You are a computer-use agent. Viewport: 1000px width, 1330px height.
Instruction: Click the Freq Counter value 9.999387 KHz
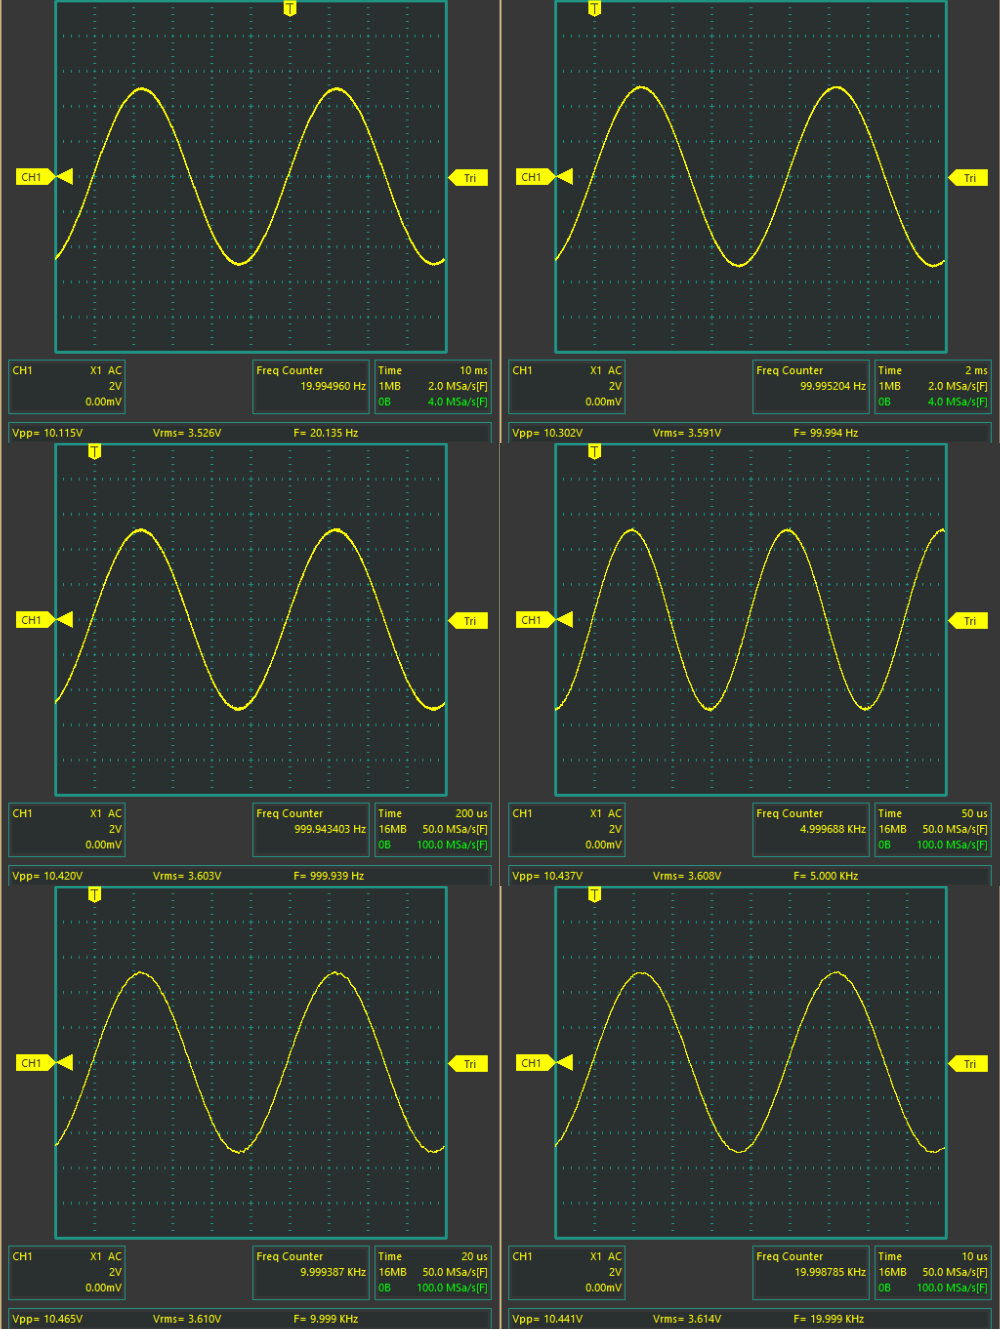click(333, 1272)
